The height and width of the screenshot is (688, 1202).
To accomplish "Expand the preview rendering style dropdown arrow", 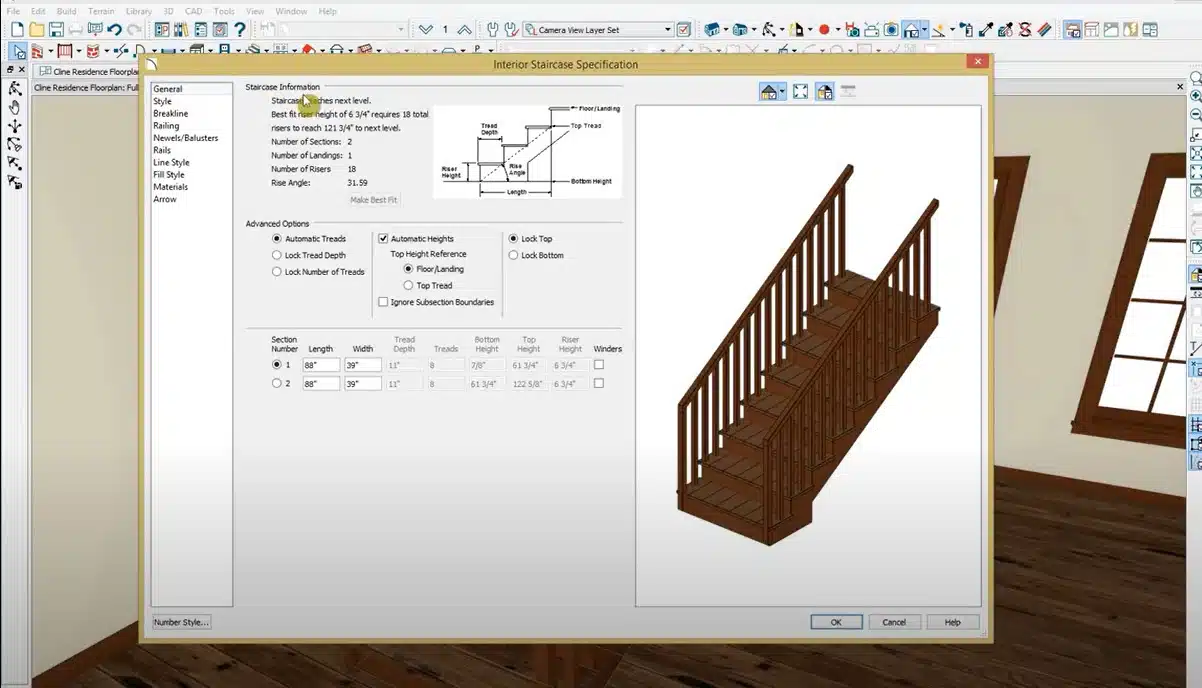I will pos(782,92).
